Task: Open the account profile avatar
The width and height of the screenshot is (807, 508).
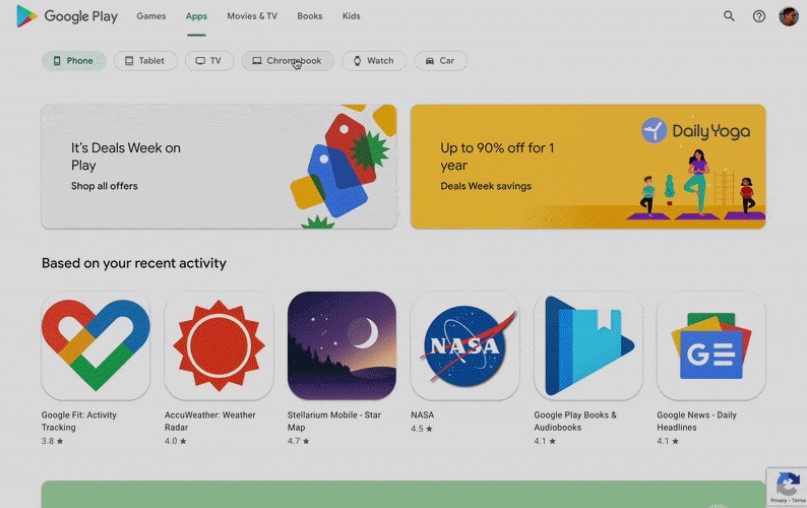Action: pos(788,16)
